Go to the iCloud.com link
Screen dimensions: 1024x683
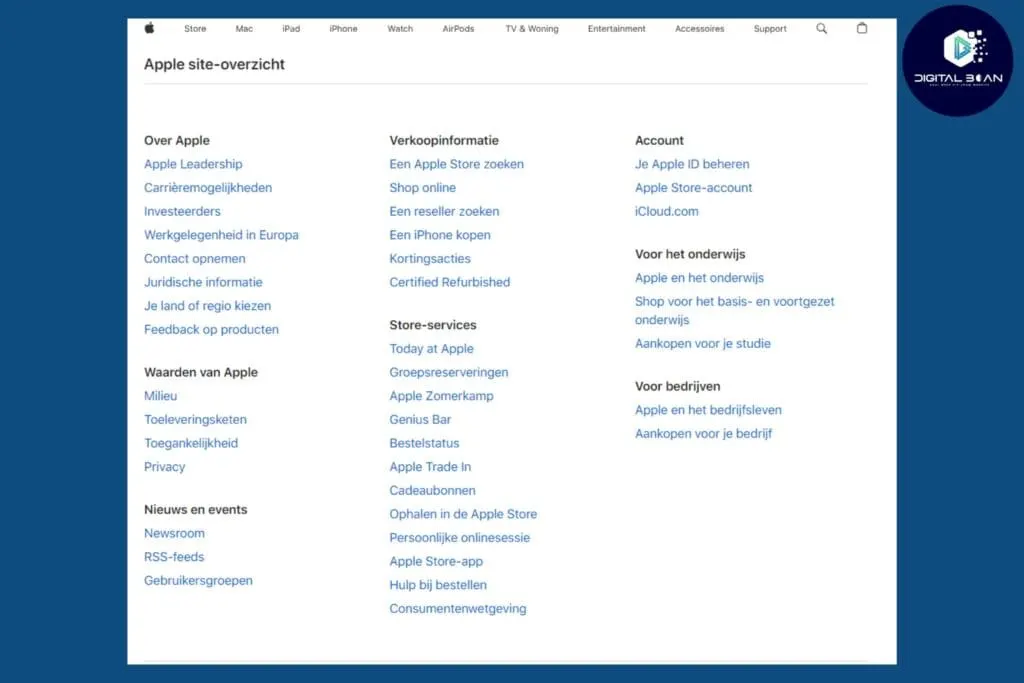click(667, 211)
